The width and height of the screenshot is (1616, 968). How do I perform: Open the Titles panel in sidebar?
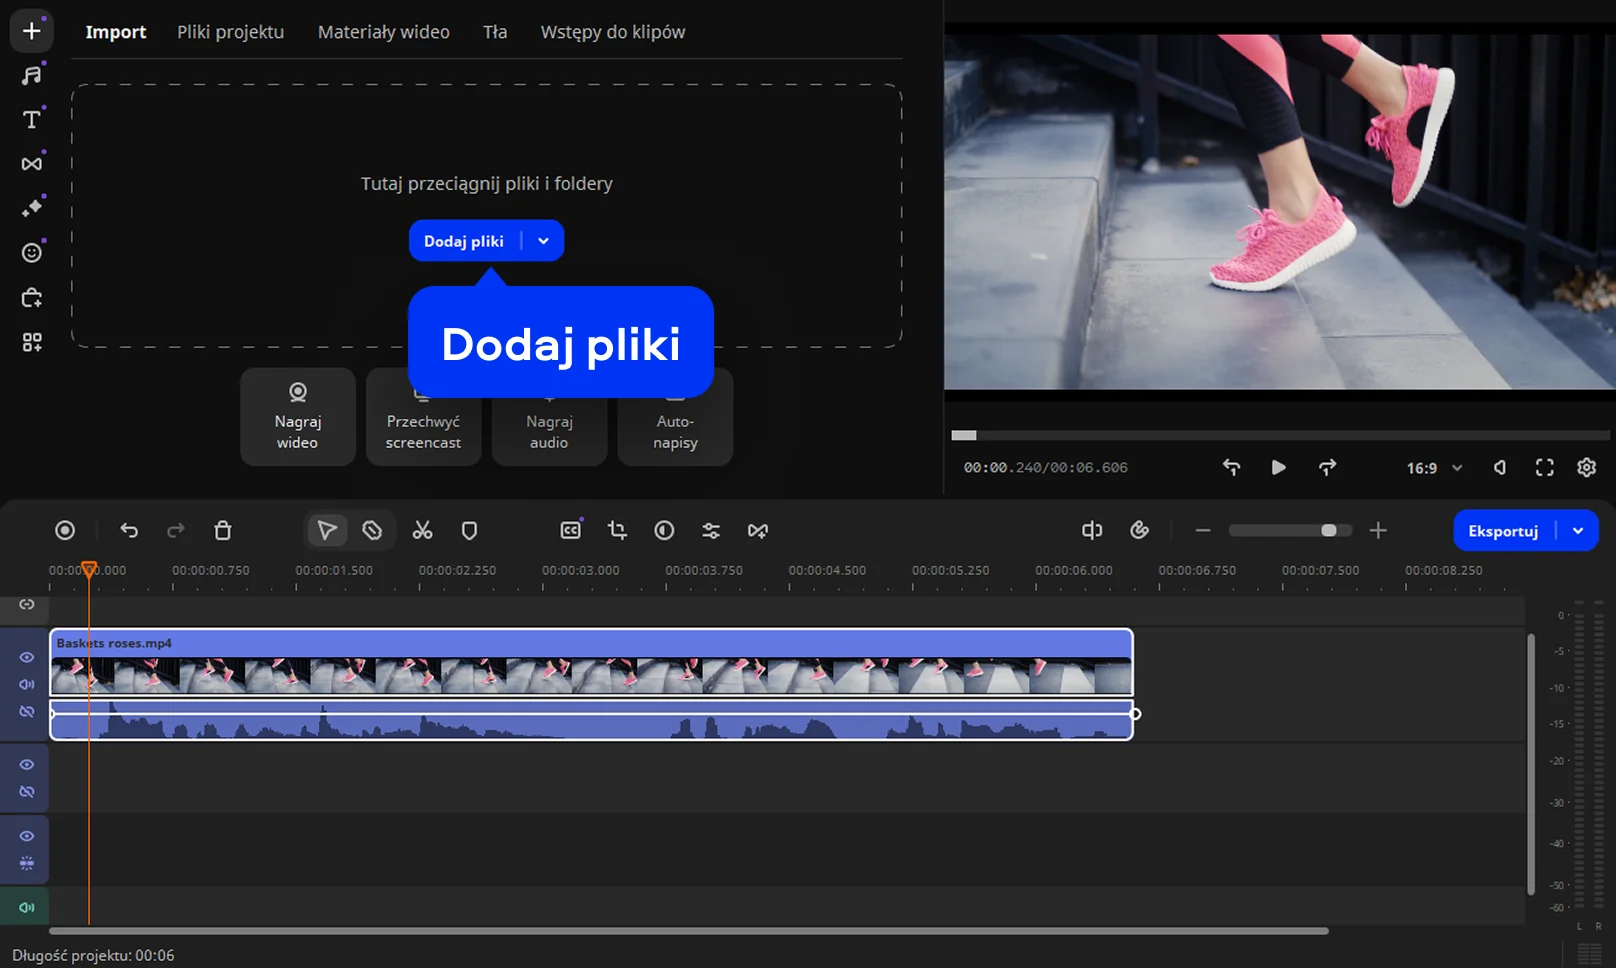(32, 120)
